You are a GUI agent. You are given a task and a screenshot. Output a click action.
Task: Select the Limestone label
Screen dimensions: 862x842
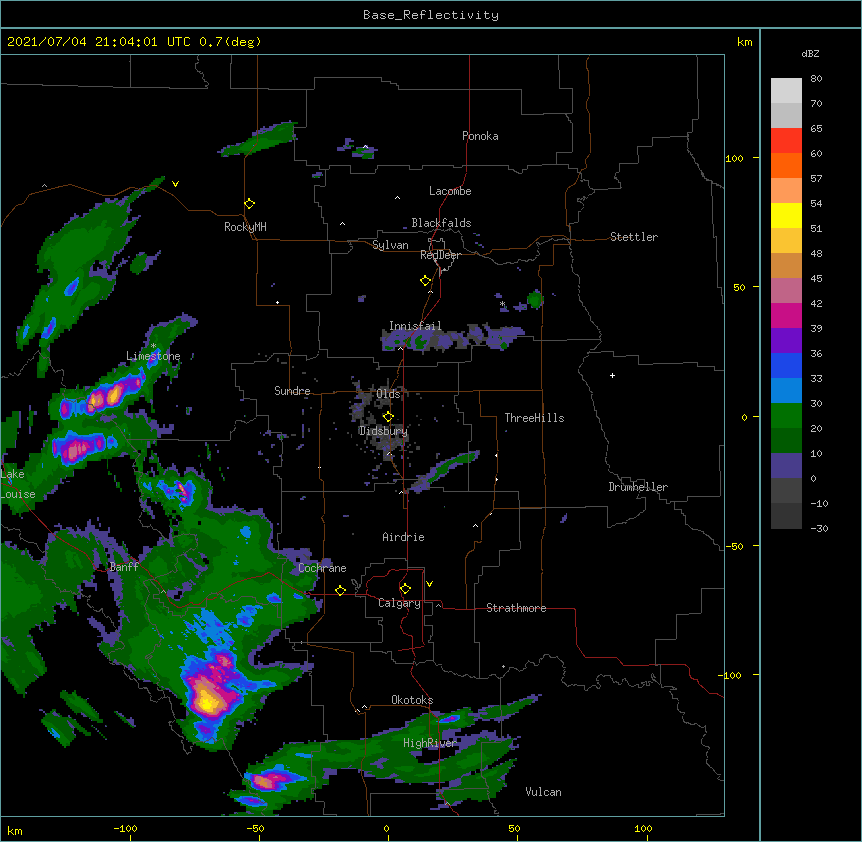[153, 356]
